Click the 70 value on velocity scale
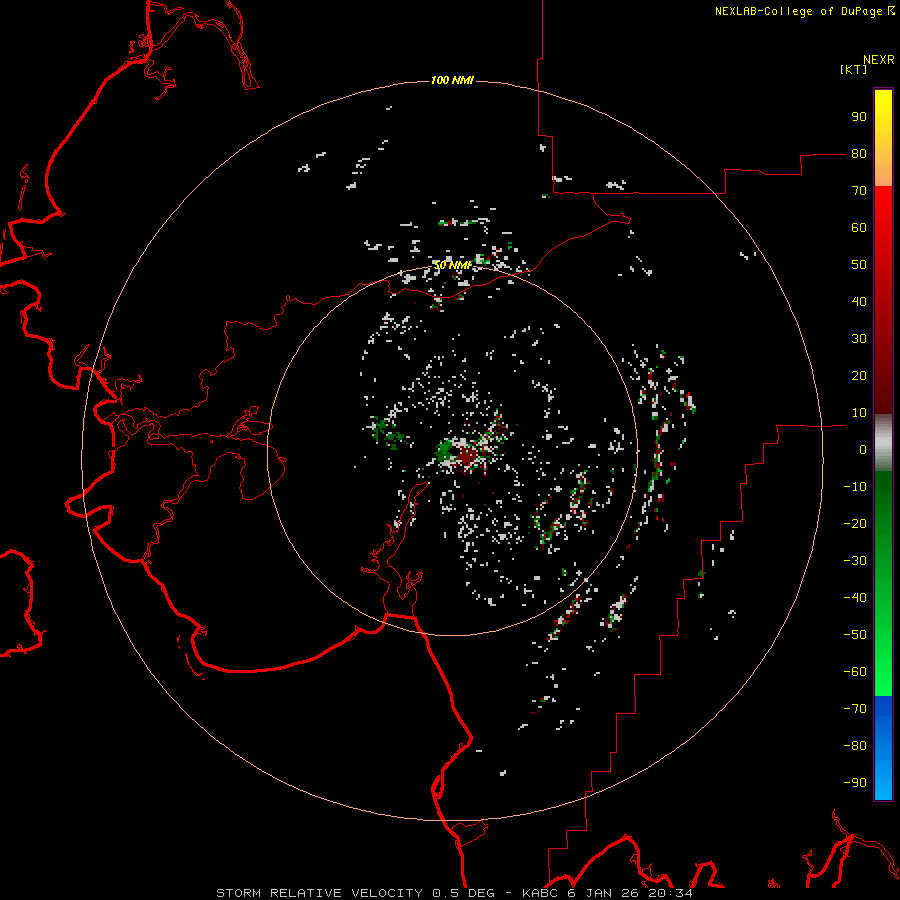 coord(859,191)
